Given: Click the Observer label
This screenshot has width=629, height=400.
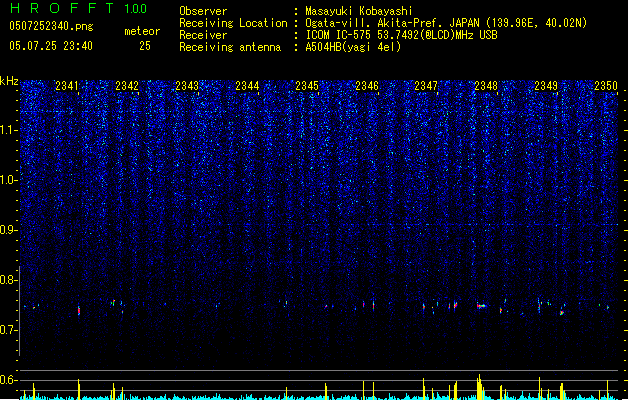Looking at the screenshot, I should (203, 11).
